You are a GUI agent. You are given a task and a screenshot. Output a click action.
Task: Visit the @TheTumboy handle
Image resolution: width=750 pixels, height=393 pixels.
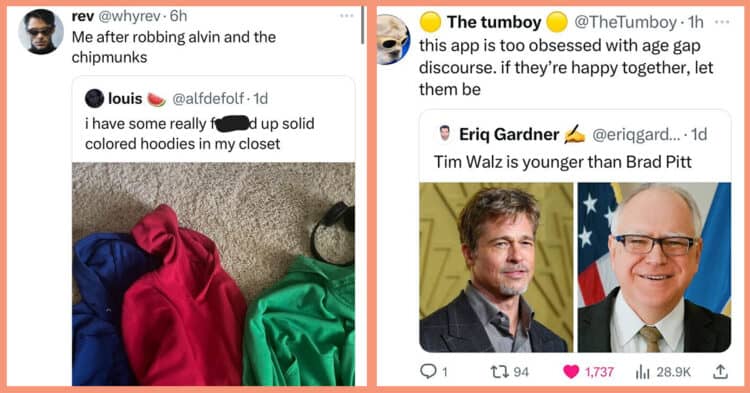pos(625,22)
